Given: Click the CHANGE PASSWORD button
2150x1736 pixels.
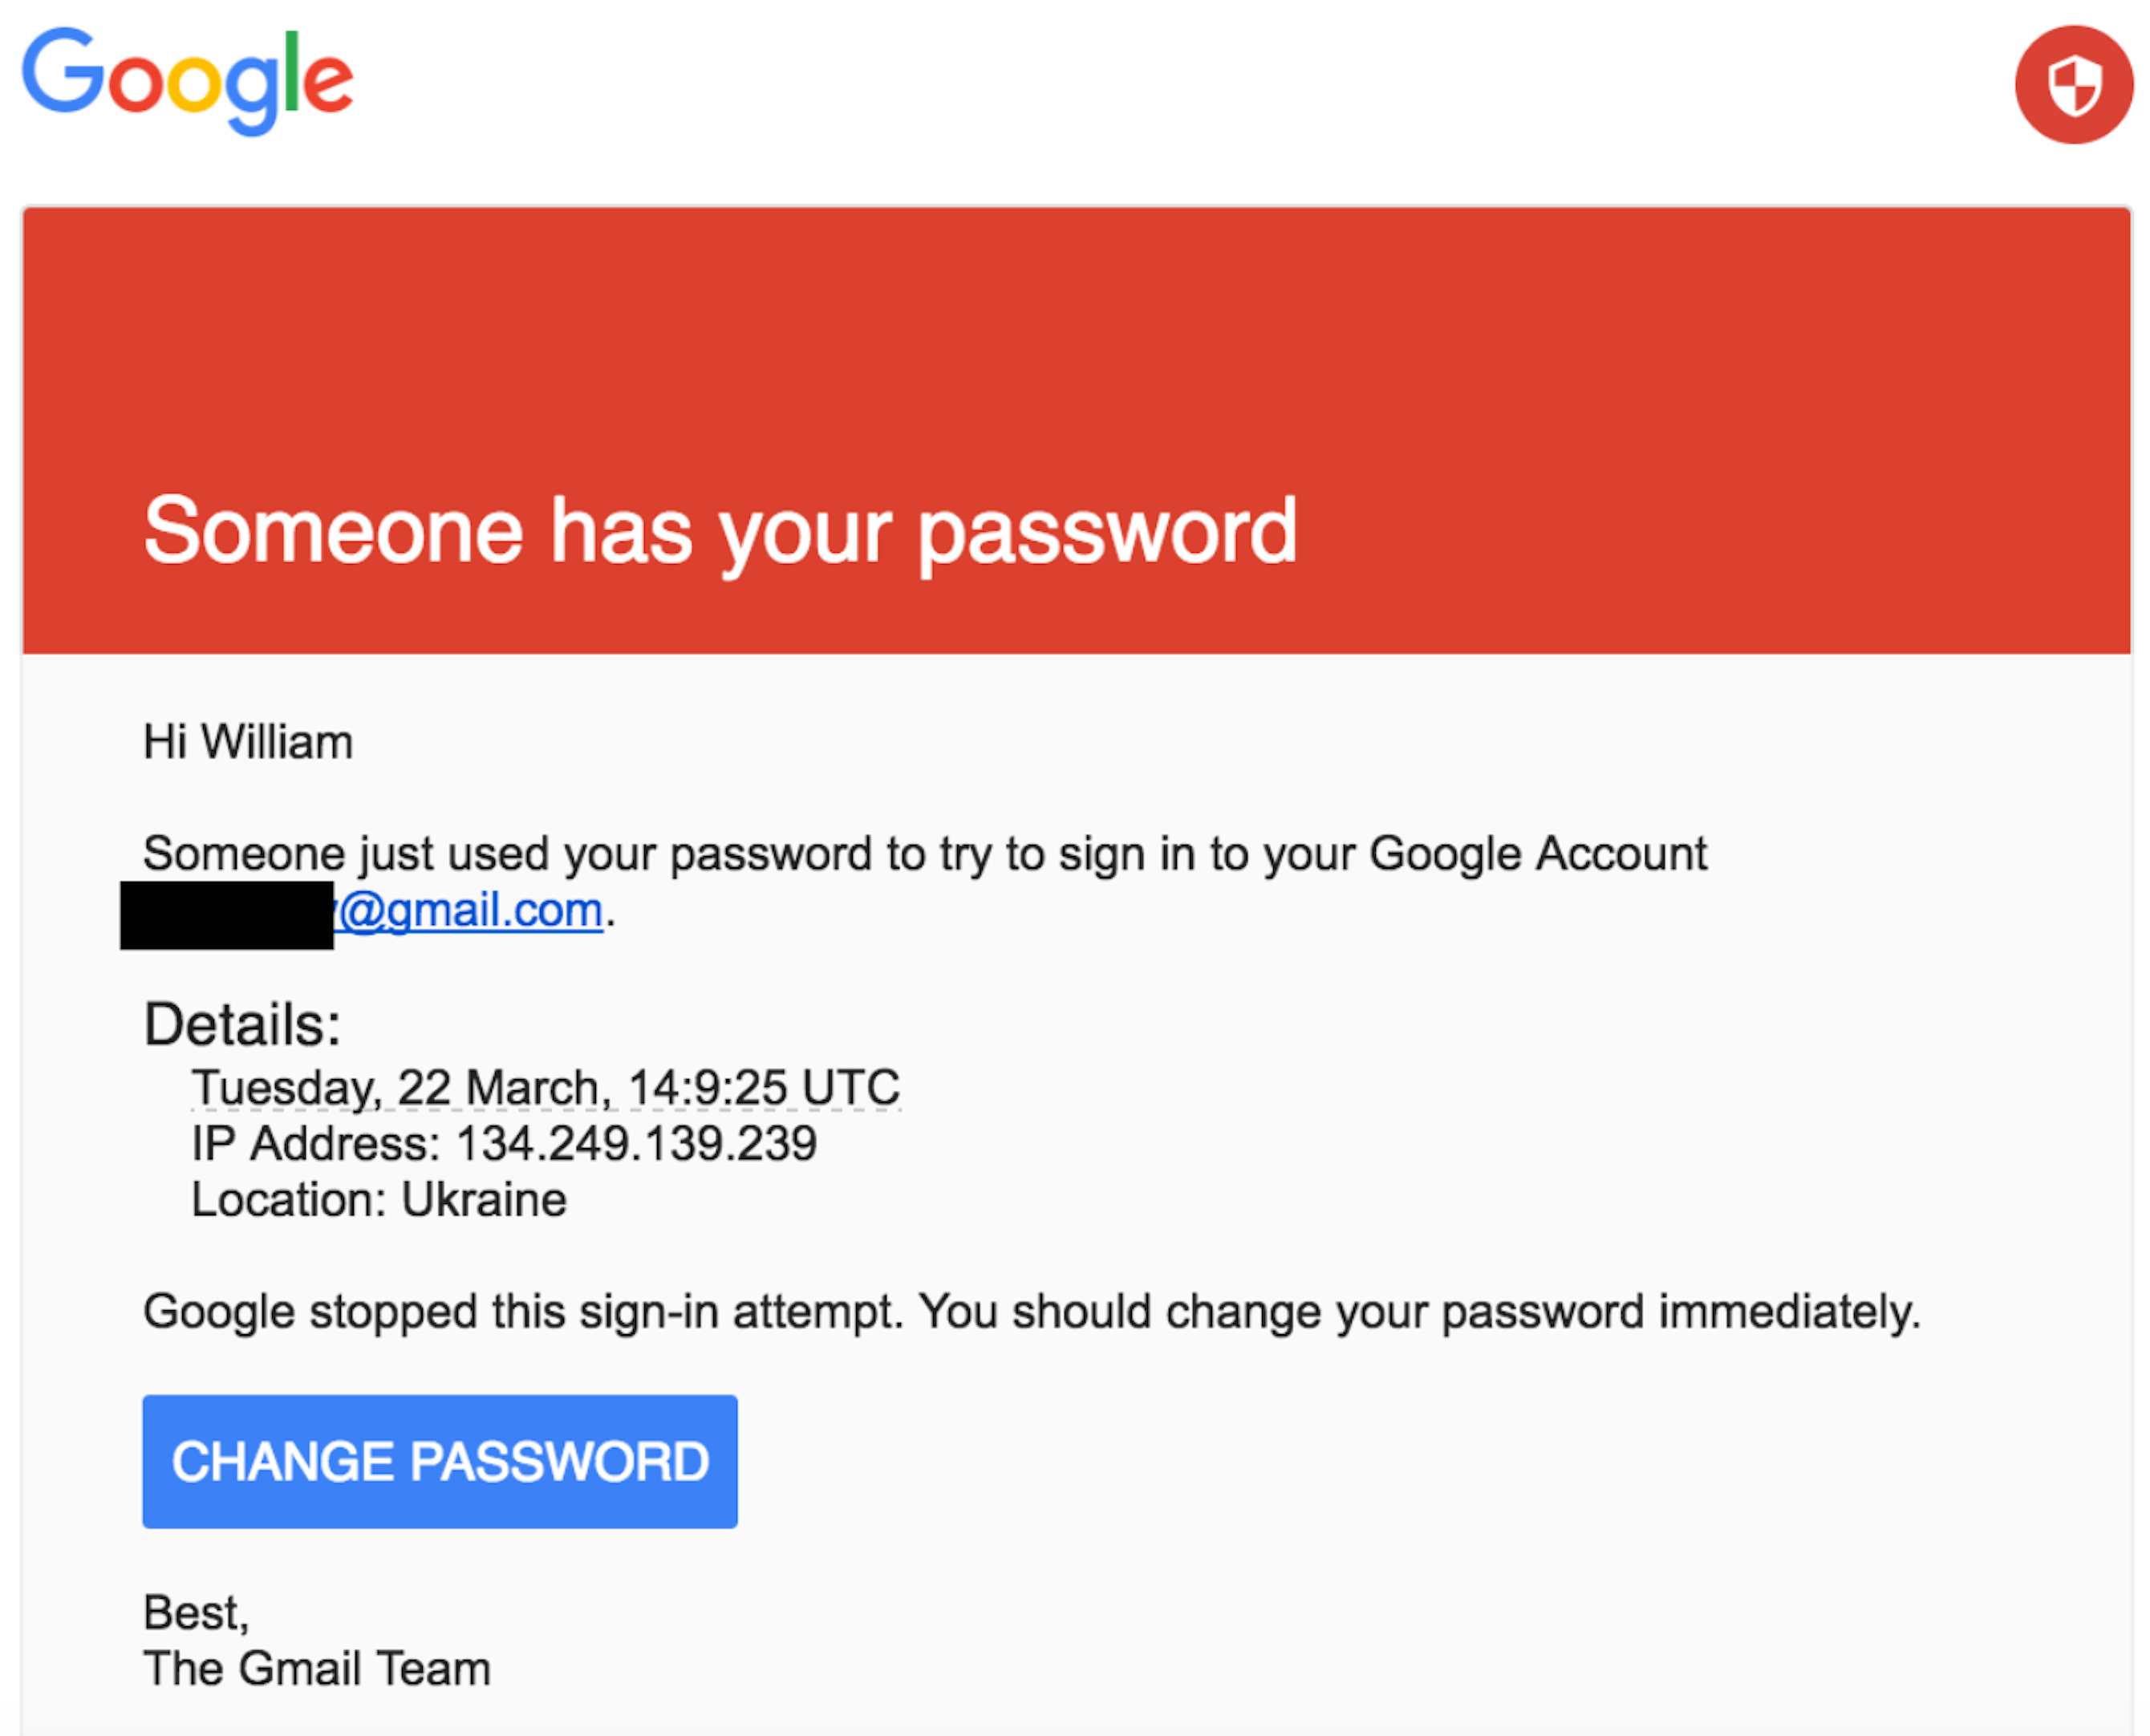Looking at the screenshot, I should point(440,1461).
